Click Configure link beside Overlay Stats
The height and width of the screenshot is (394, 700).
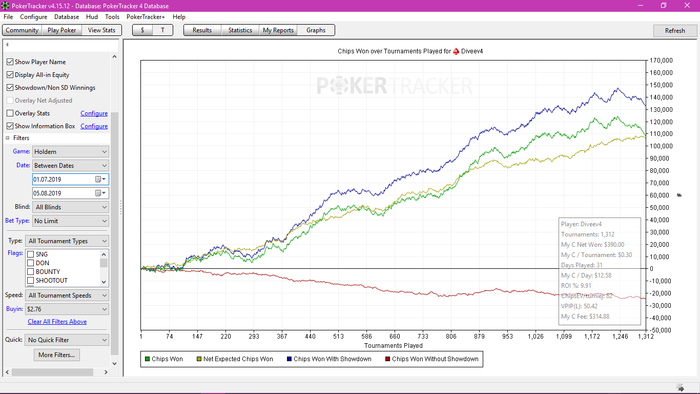pos(94,113)
